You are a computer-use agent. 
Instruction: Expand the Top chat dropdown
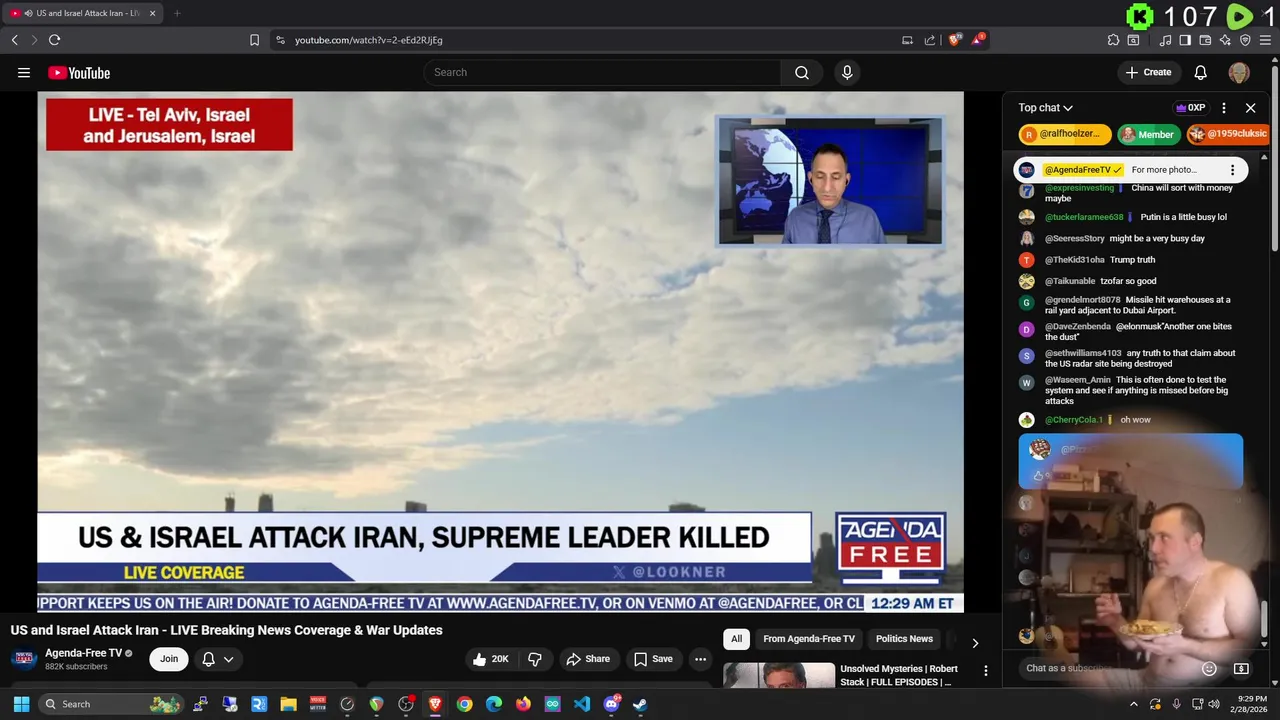click(x=1045, y=108)
